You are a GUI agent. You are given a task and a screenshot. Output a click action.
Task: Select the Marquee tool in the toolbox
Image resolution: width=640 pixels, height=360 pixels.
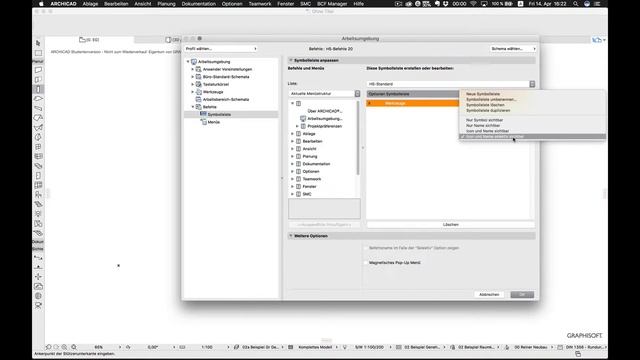[x=38, y=53]
